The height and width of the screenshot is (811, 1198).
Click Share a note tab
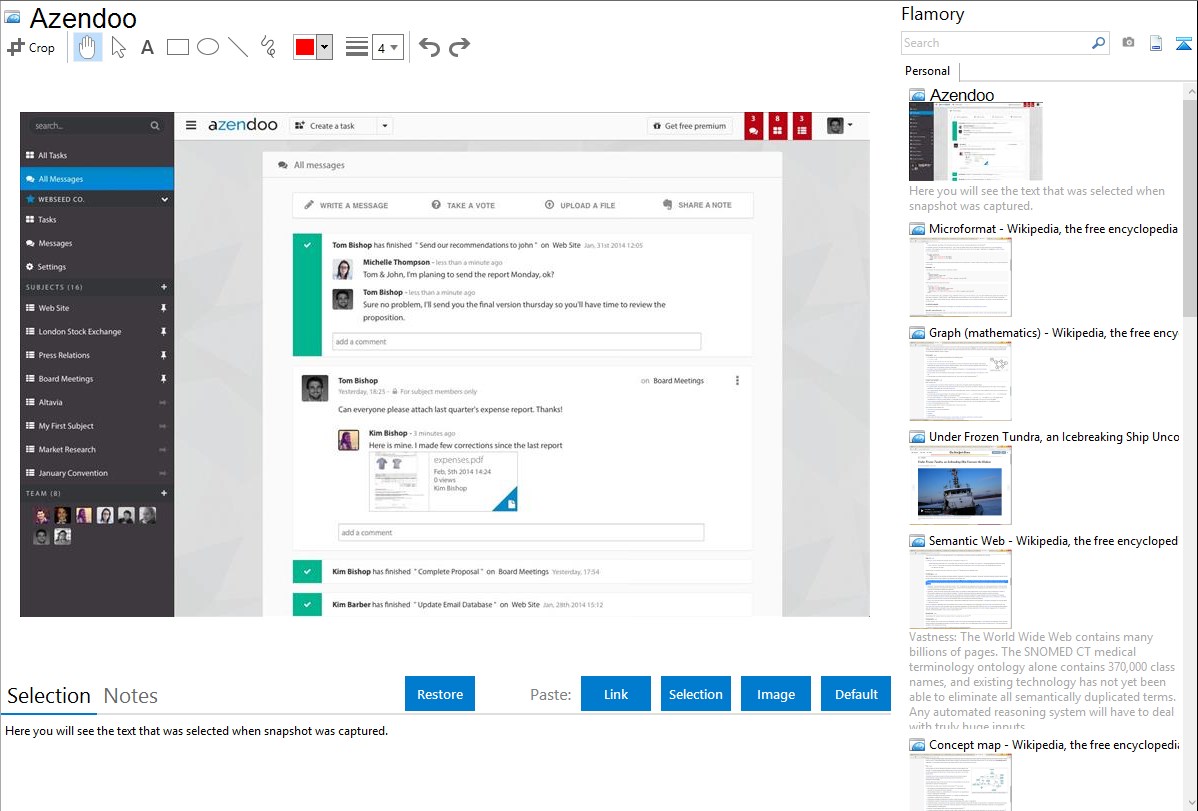[697, 205]
